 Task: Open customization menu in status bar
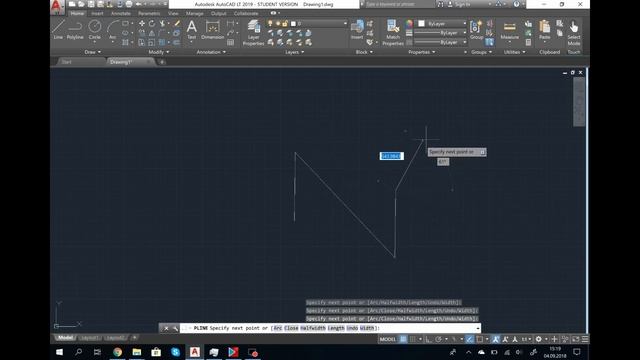pyautogui.click(x=585, y=339)
